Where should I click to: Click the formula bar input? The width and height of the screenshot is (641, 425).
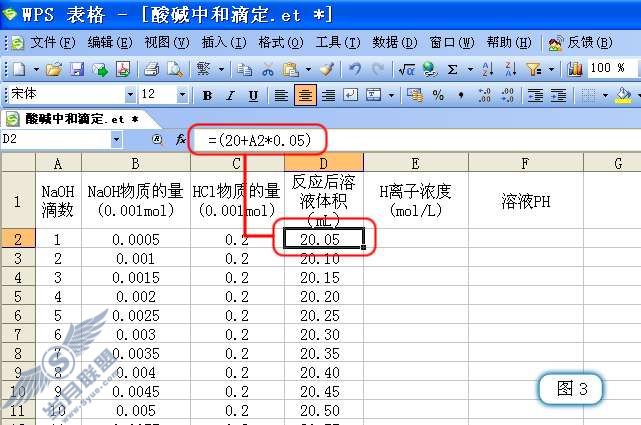tap(415, 140)
